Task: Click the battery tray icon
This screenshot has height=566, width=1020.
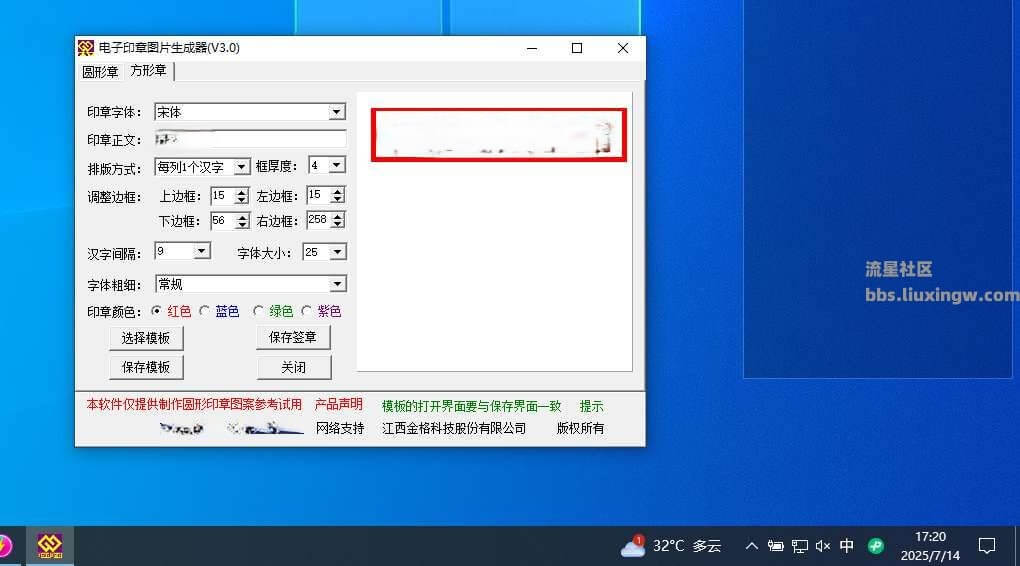Action: click(775, 546)
